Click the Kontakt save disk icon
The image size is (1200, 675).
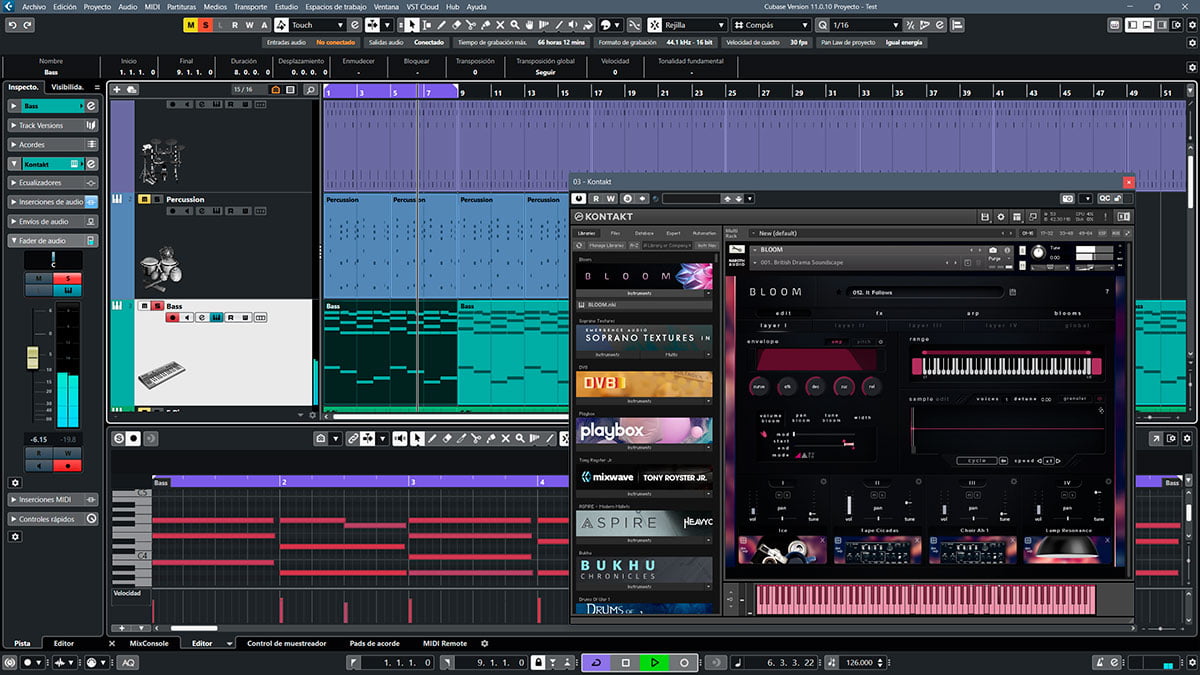coord(985,216)
